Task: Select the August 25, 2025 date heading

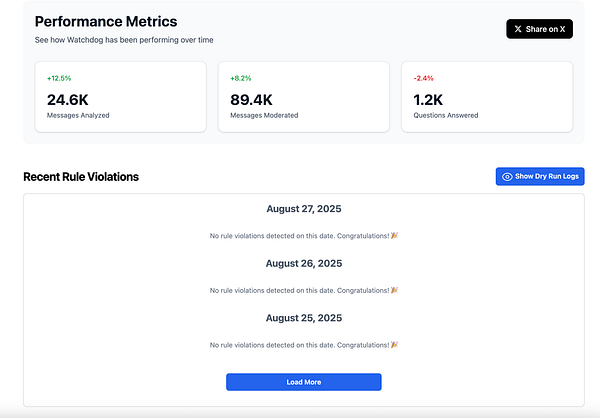Action: [304, 318]
